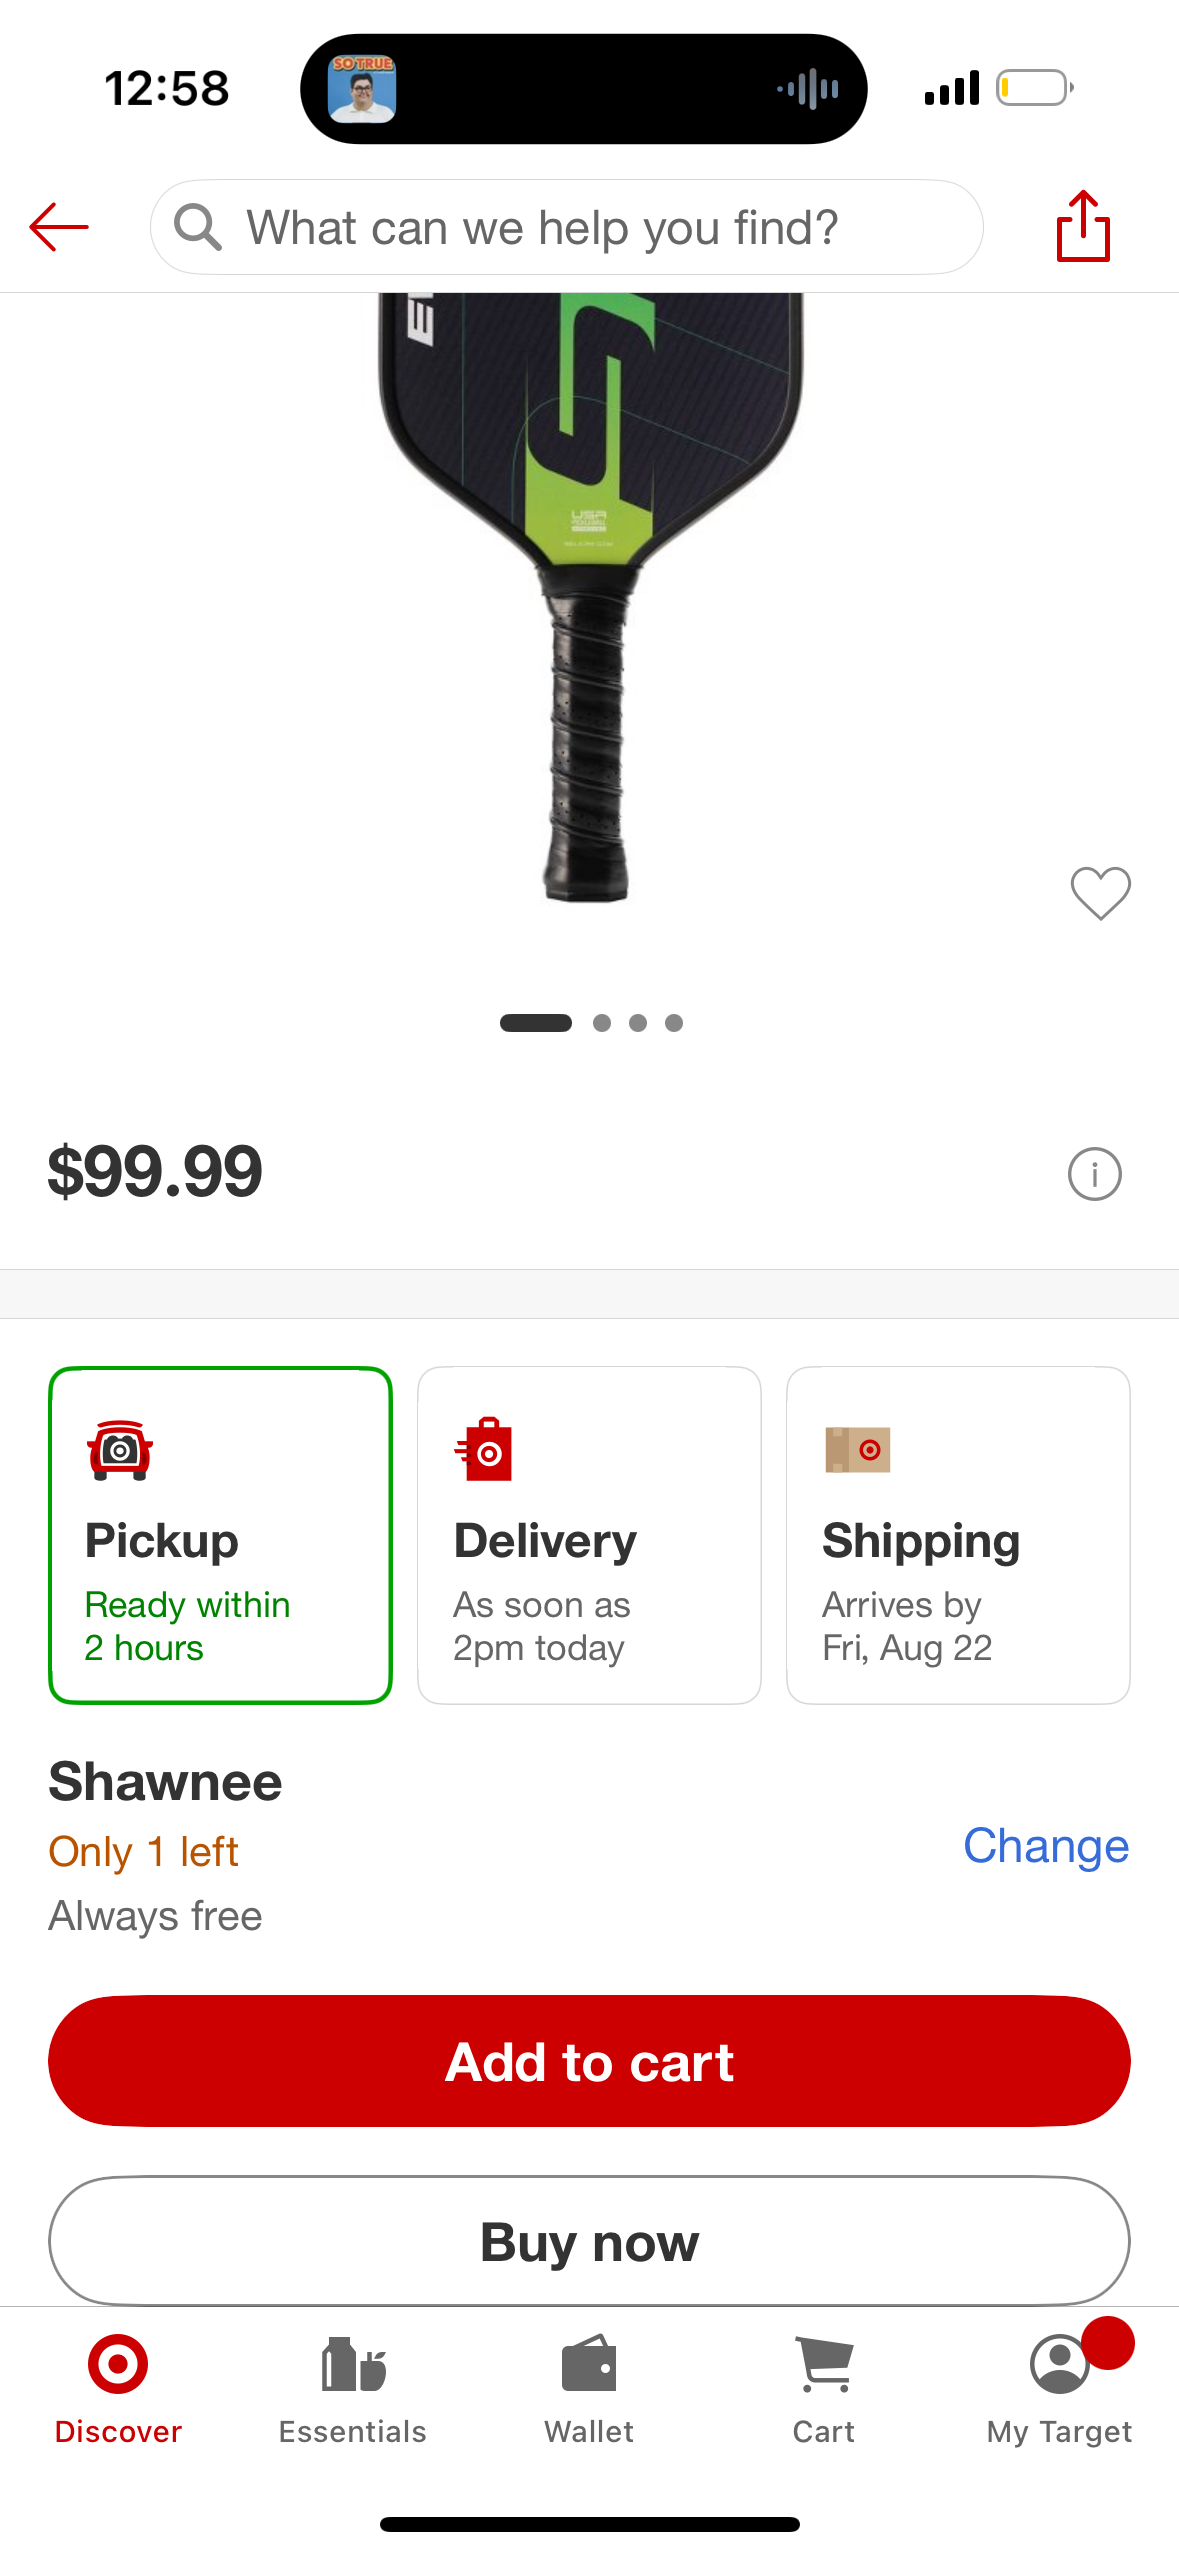Jump to the second image page dot
Screen dimensions: 1179x2556
tap(602, 1023)
